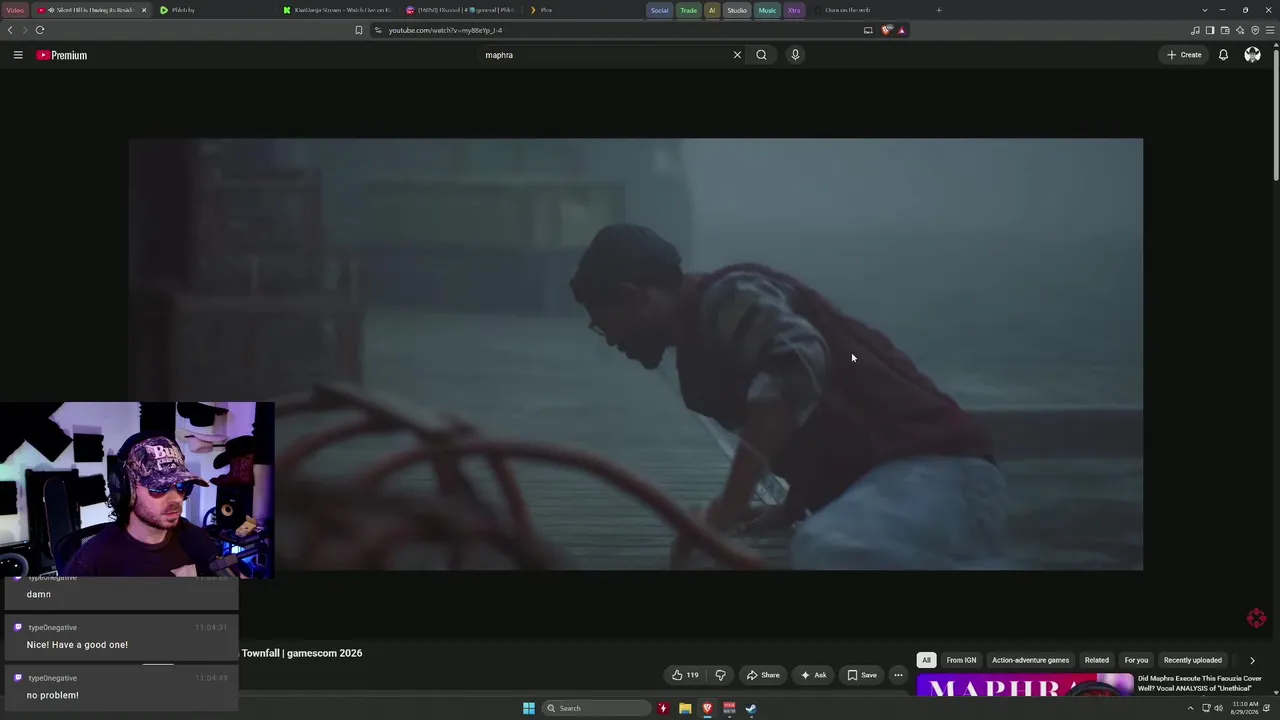The image size is (1280, 720).
Task: Dislike the video
Action: point(720,675)
